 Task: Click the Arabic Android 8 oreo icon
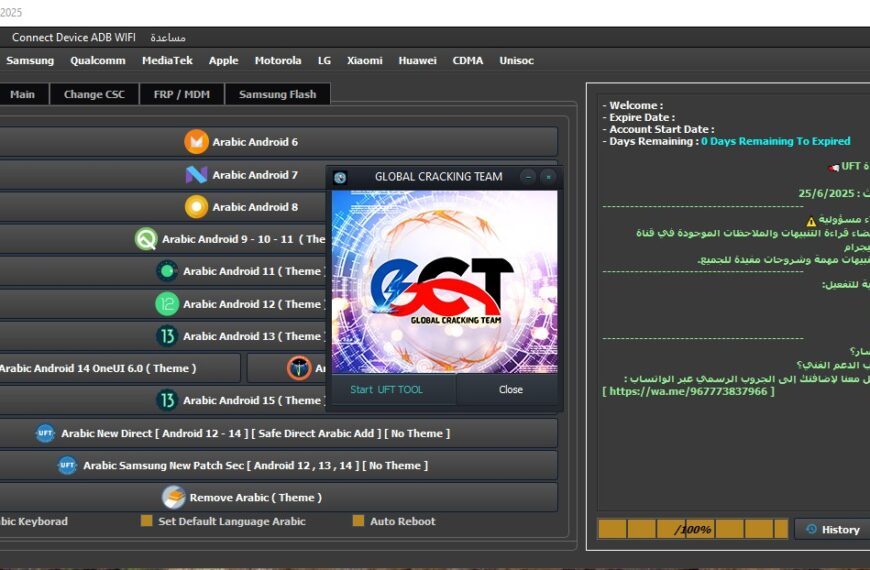[x=196, y=207]
